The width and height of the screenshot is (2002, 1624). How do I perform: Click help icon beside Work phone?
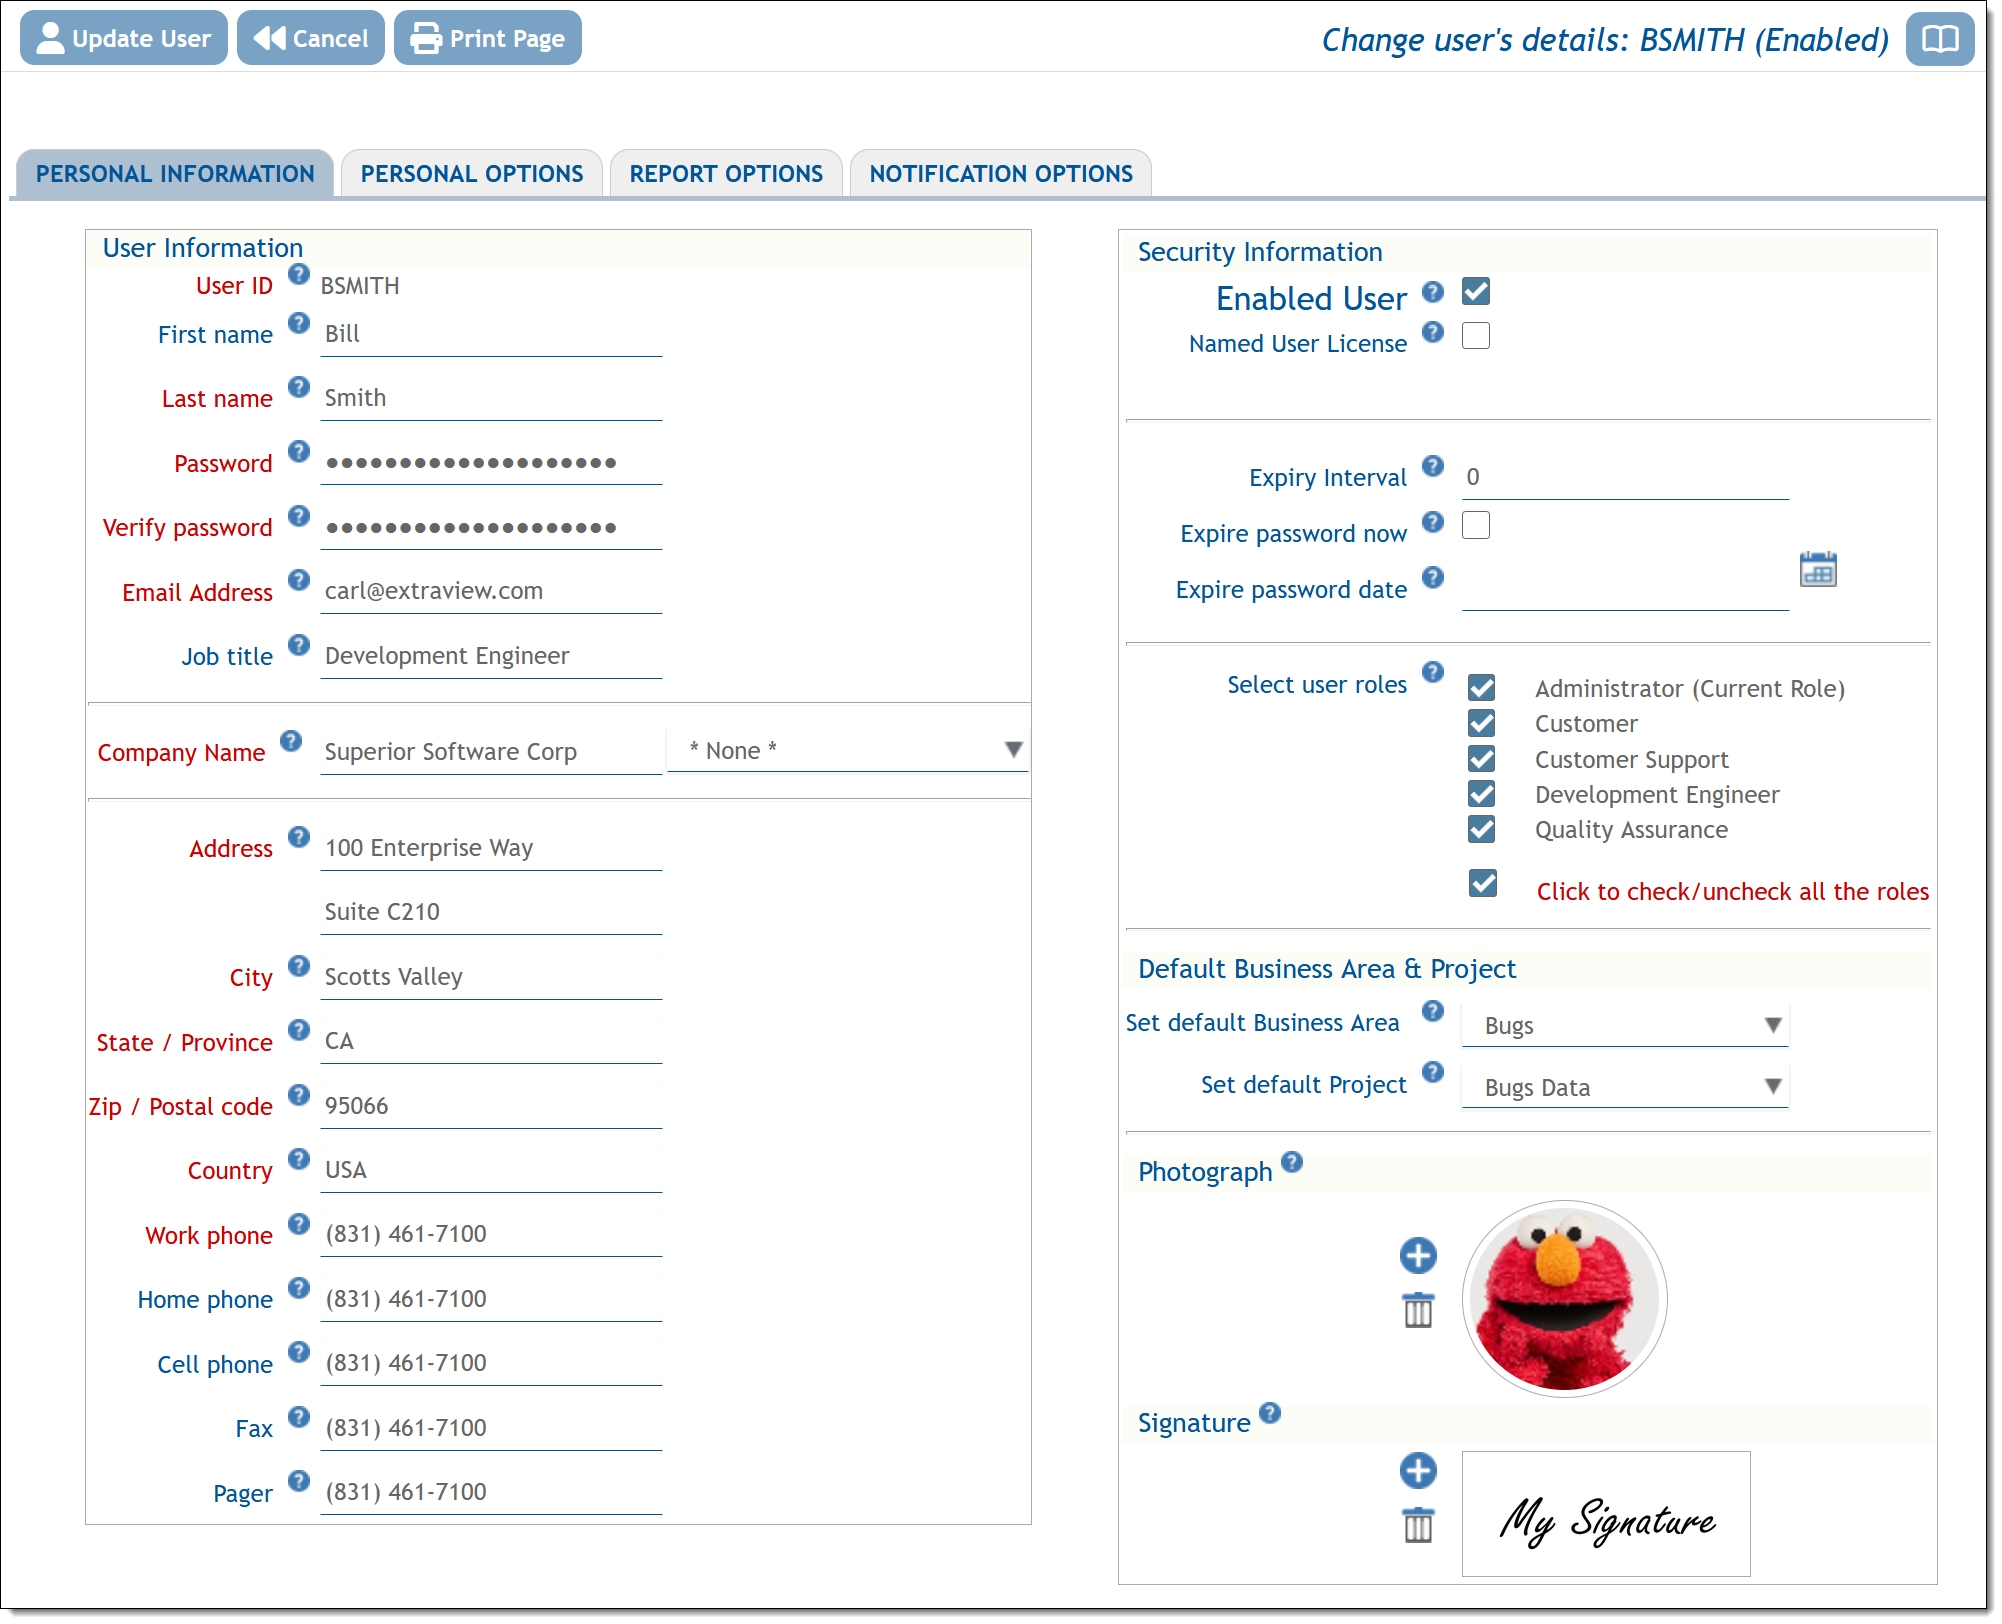click(x=298, y=1224)
